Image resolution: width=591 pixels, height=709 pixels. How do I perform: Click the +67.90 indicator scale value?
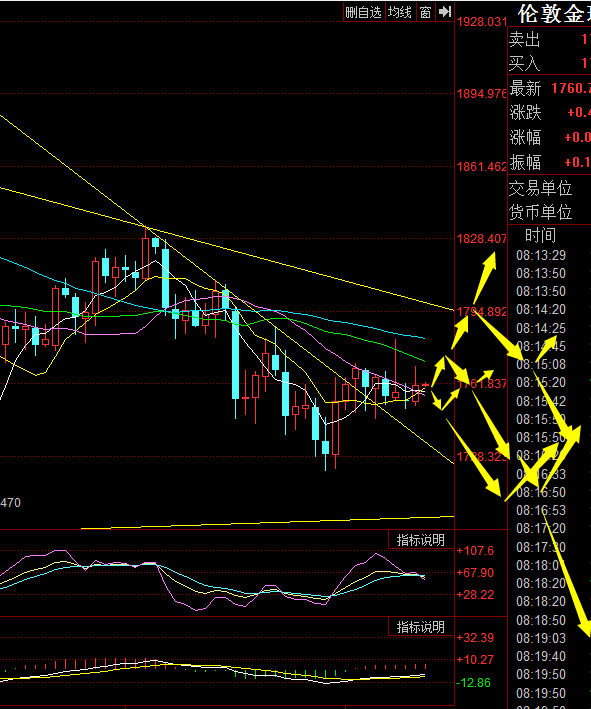coord(475,573)
